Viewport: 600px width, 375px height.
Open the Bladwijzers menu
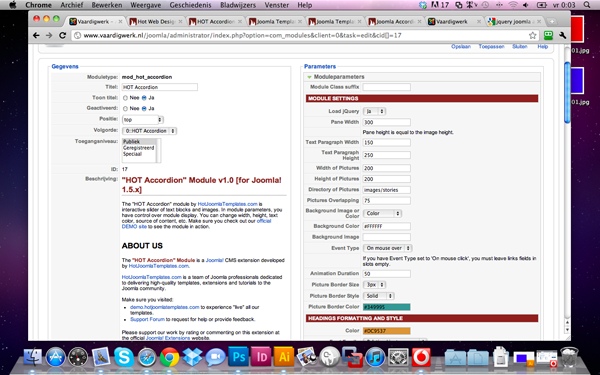pos(238,5)
